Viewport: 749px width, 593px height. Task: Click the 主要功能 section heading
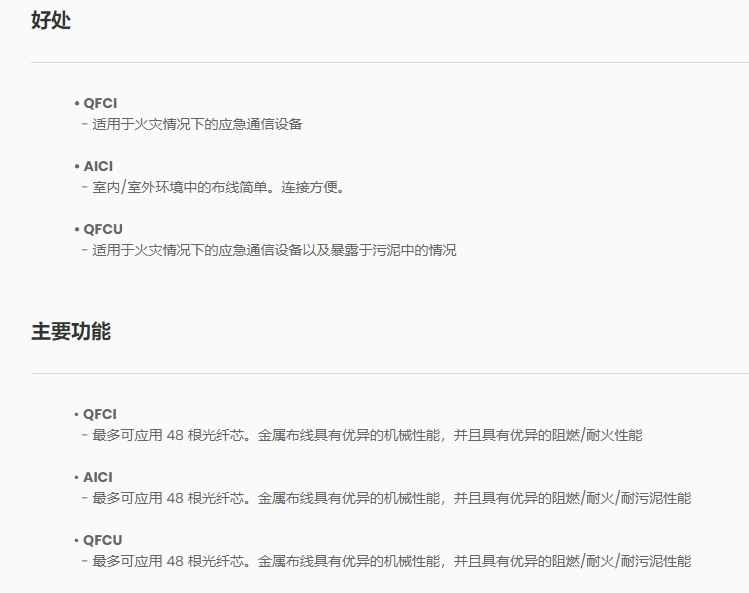point(71,332)
